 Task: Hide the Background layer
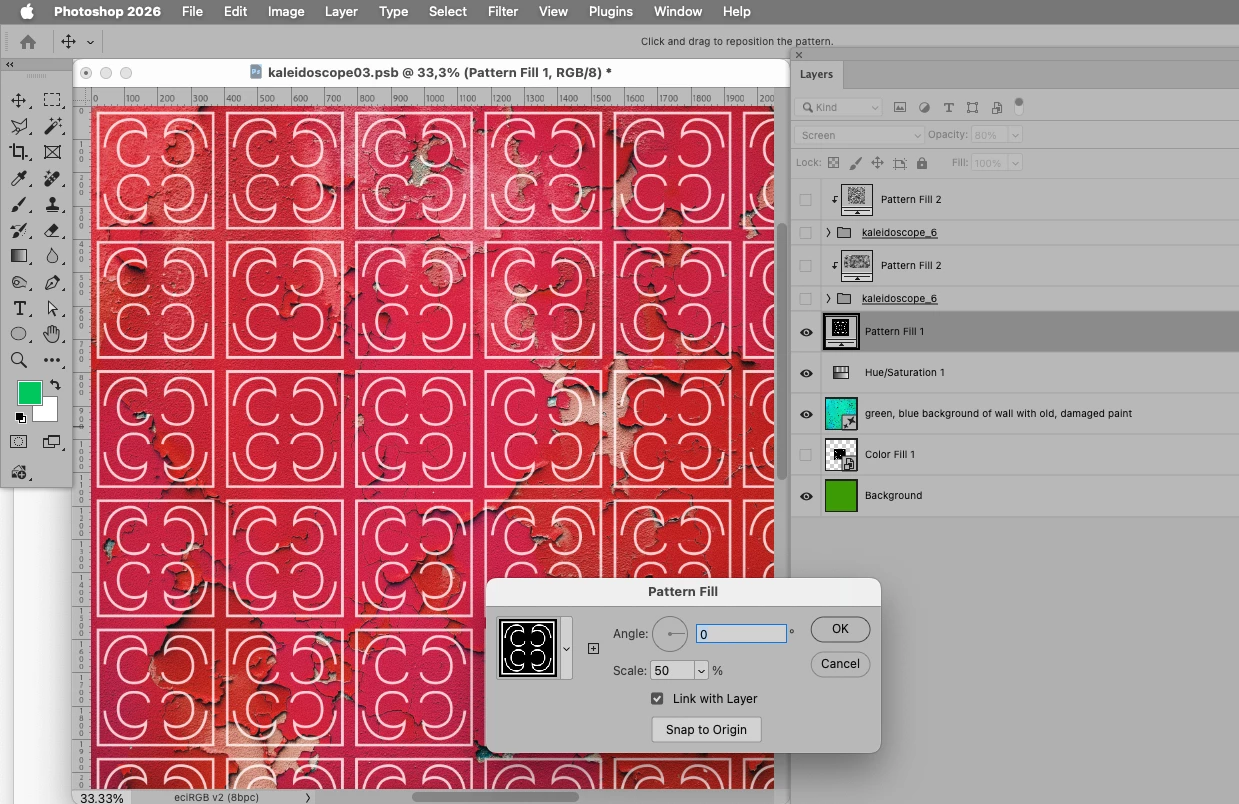coord(806,496)
